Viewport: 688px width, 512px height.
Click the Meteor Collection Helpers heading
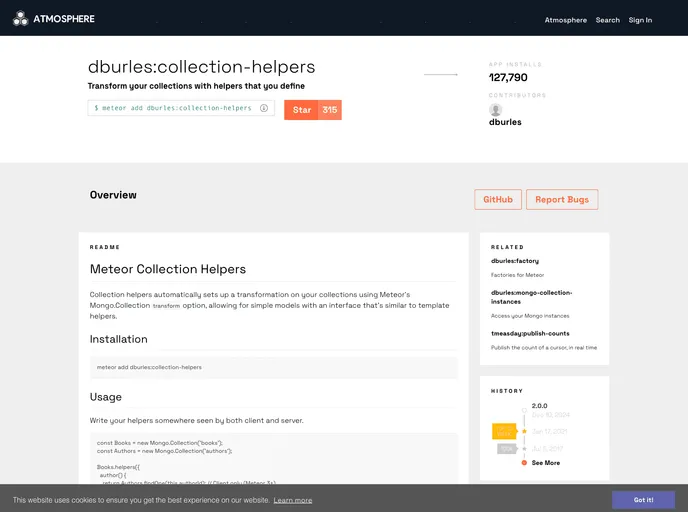point(168,269)
